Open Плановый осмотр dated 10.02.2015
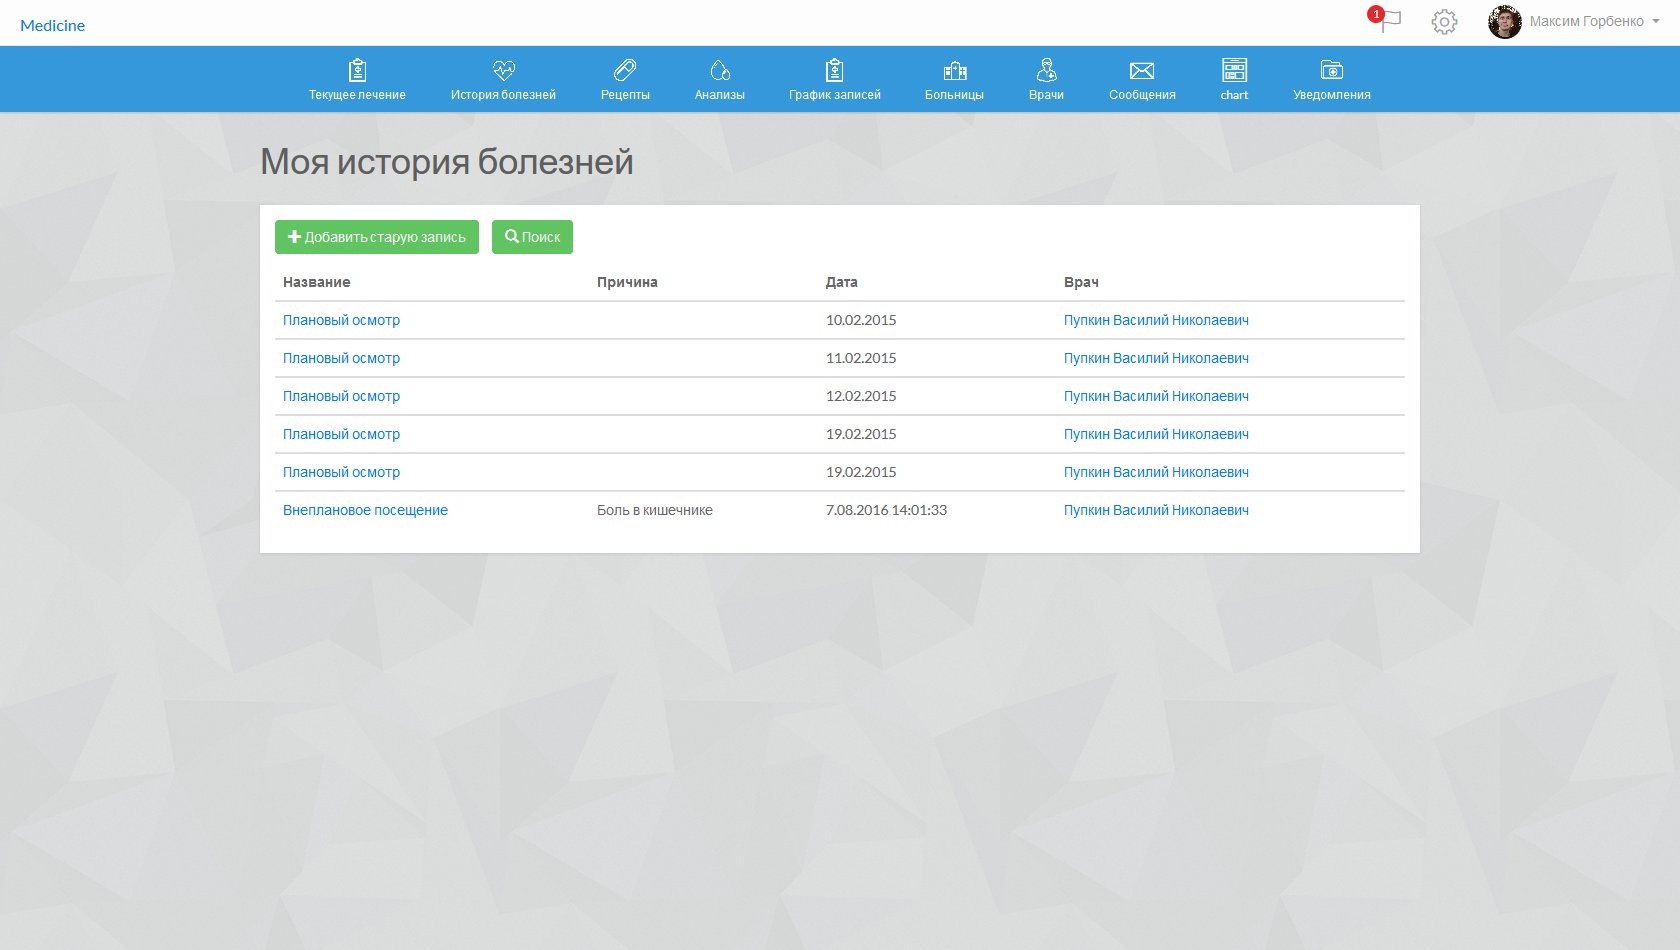The height and width of the screenshot is (950, 1680). point(341,320)
